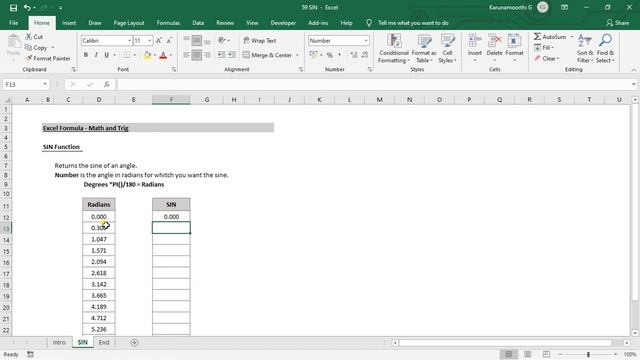Viewport: 640px width, 360px height.
Task: Switch to the Formulas ribbon tab
Action: click(x=168, y=23)
